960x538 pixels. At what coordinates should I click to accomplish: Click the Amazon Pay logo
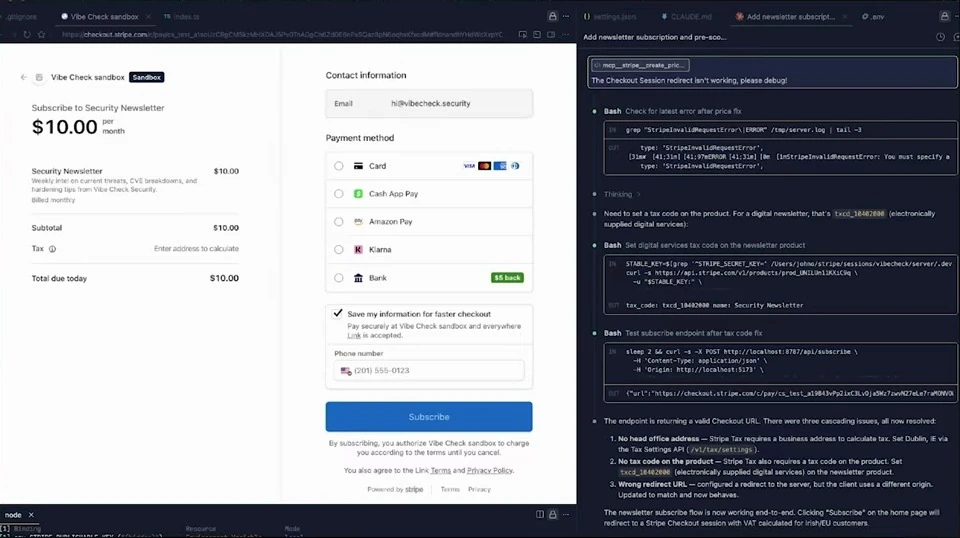click(x=358, y=222)
